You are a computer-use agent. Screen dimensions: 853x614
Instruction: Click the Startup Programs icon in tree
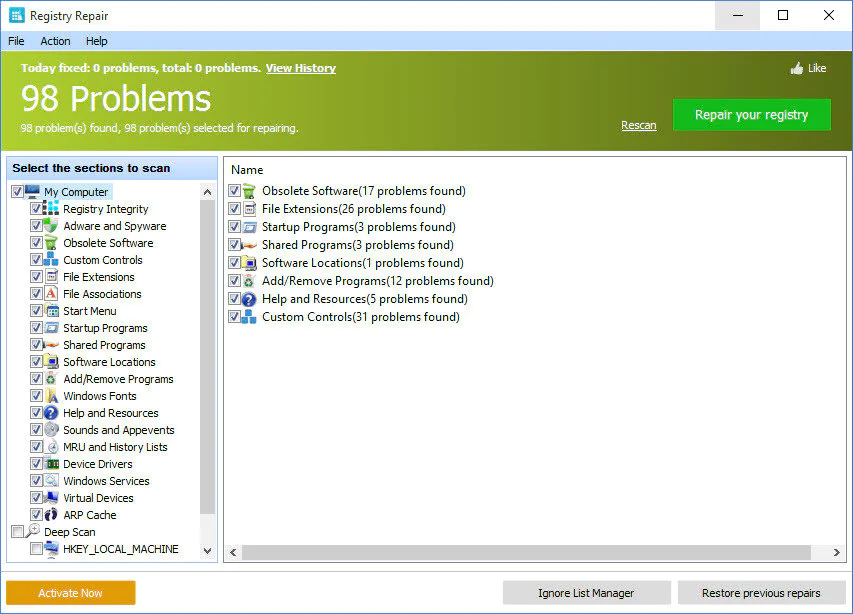click(51, 327)
